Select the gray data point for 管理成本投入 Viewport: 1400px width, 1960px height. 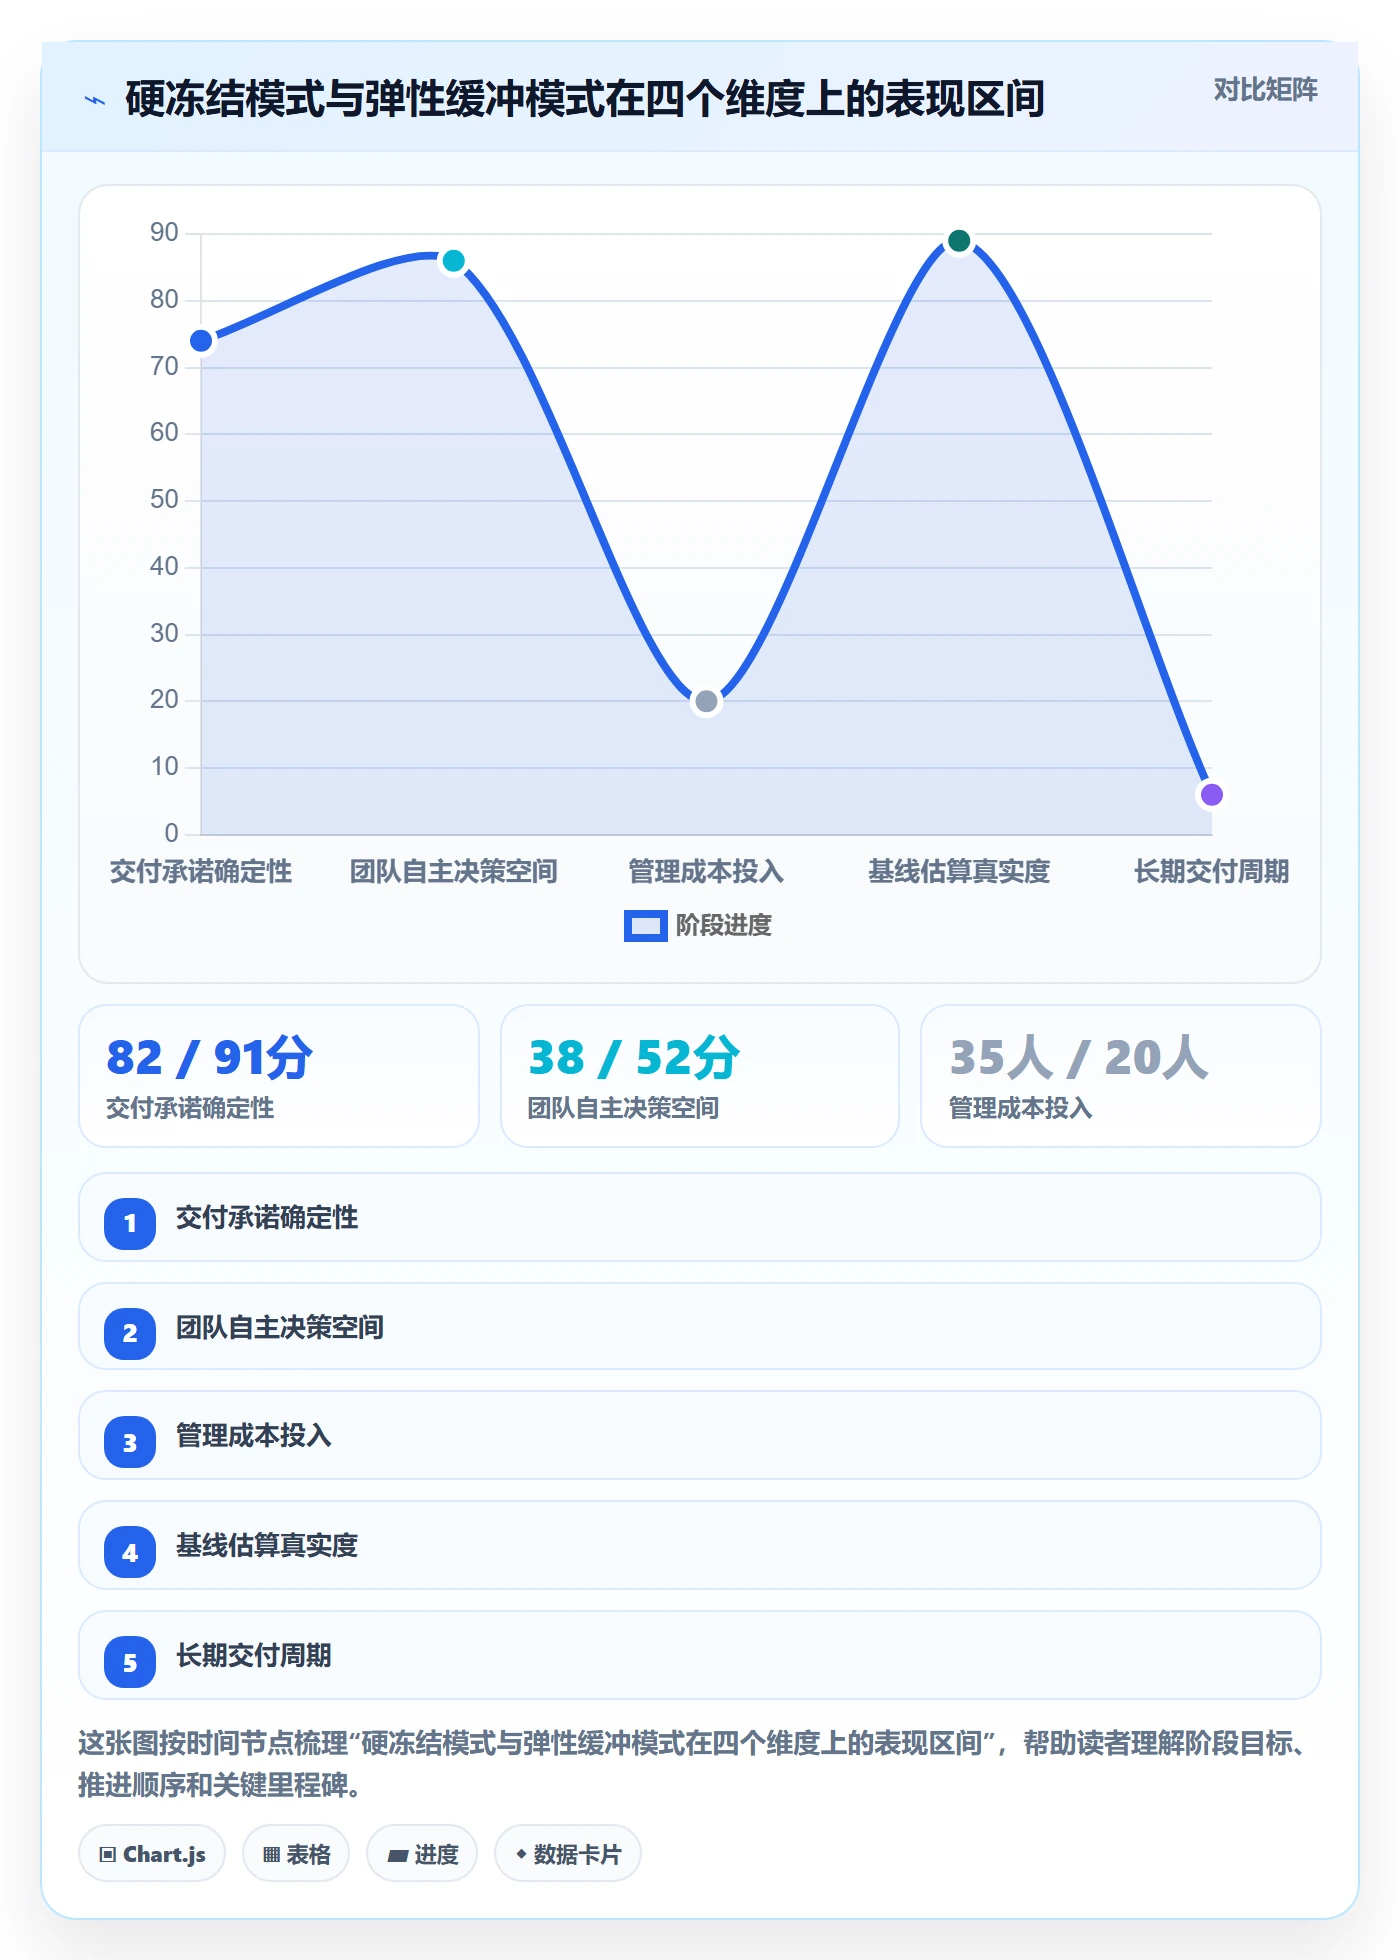point(706,702)
